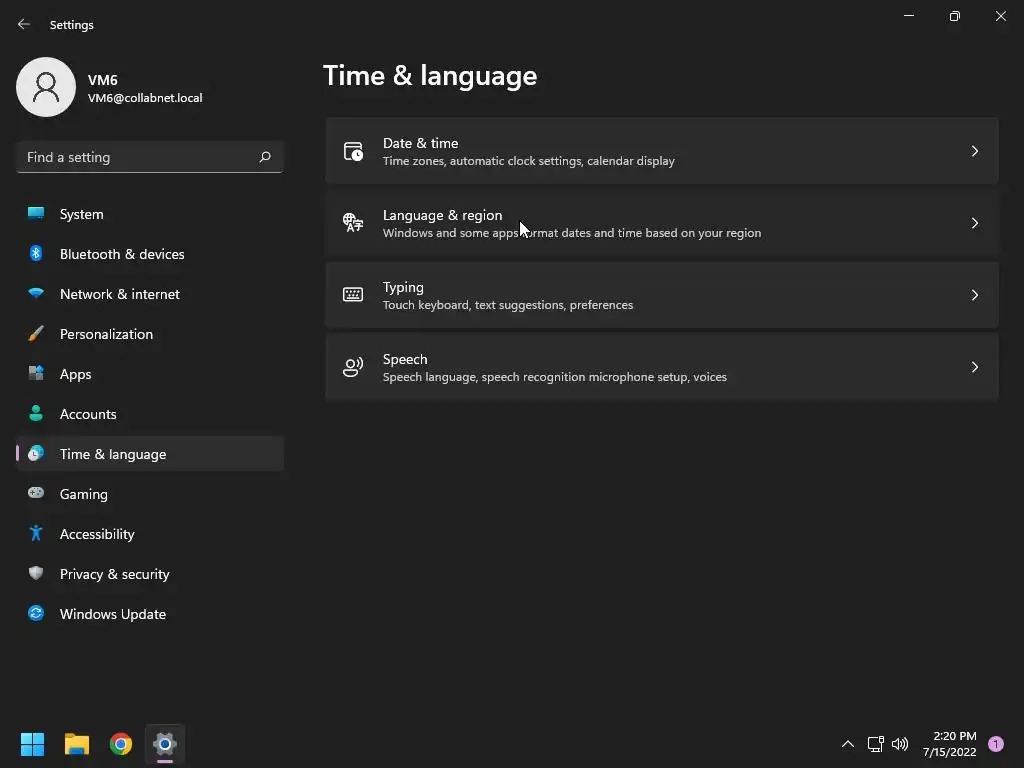Click the Speech voice icon
Screen dimensions: 1024x768
click(353, 367)
